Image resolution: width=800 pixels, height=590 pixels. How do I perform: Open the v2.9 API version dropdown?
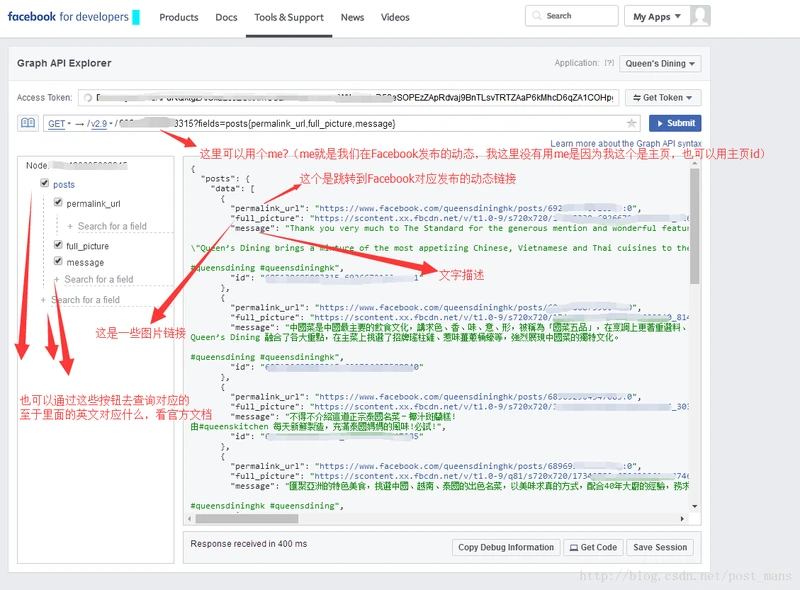pyautogui.click(x=101, y=124)
